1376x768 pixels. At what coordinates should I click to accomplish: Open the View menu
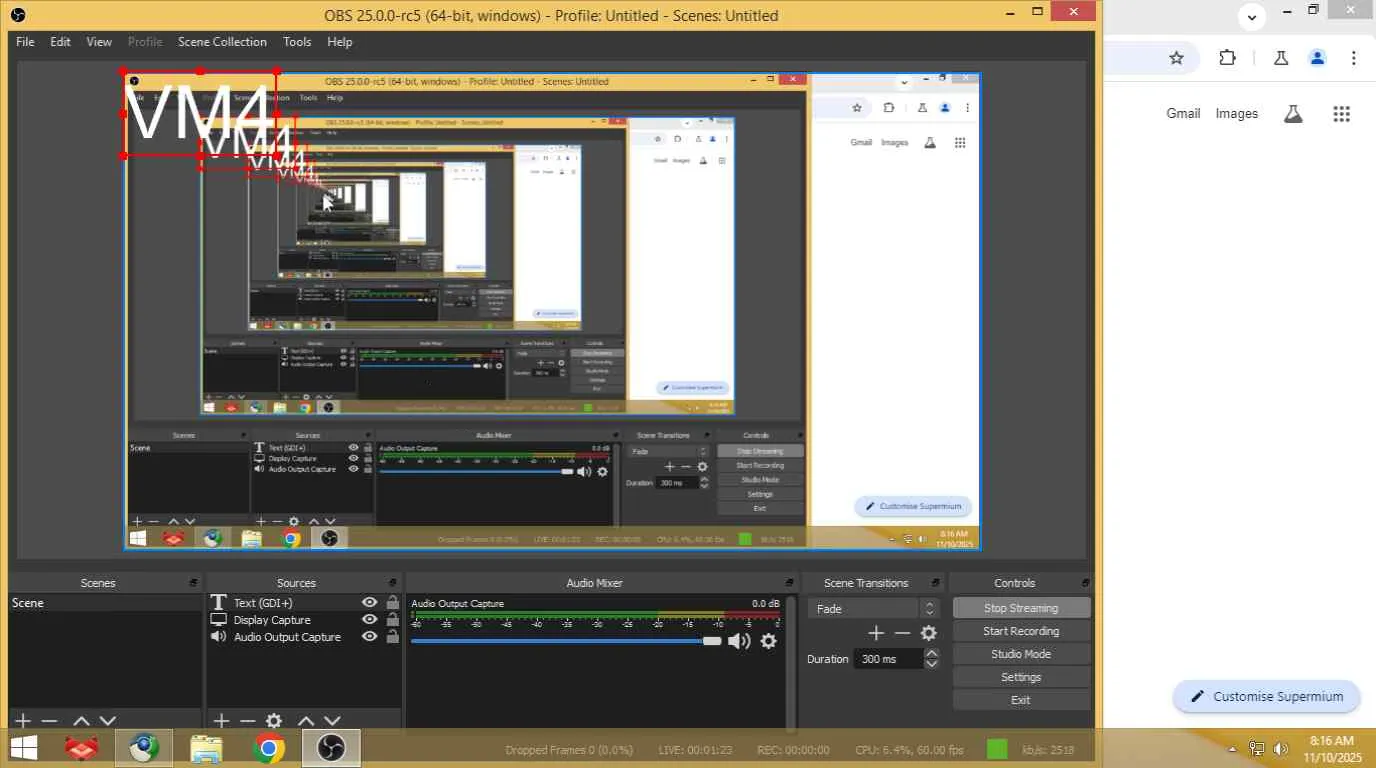point(99,42)
